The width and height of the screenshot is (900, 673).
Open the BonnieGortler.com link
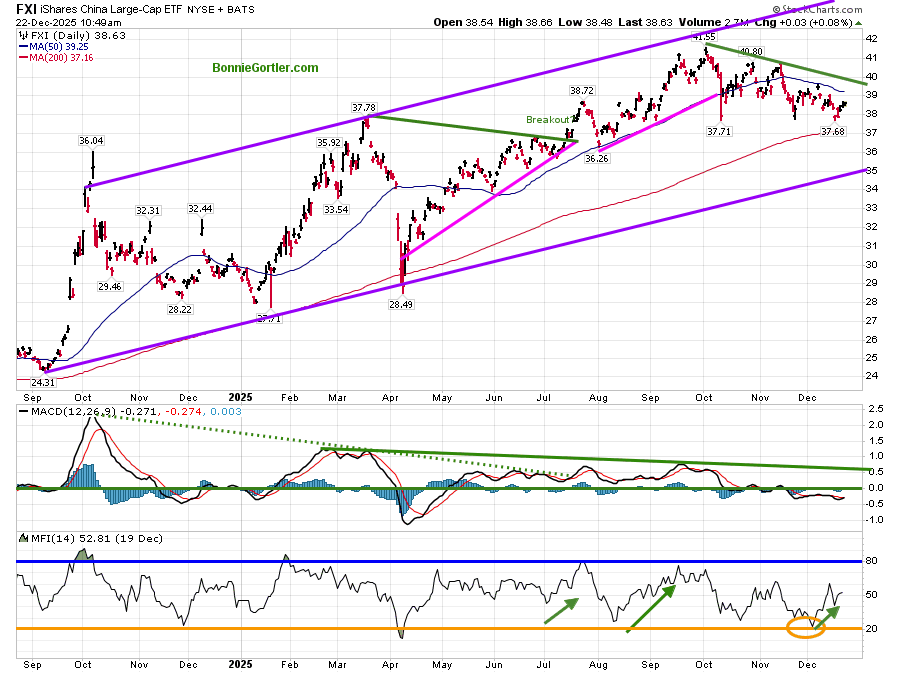tap(265, 68)
